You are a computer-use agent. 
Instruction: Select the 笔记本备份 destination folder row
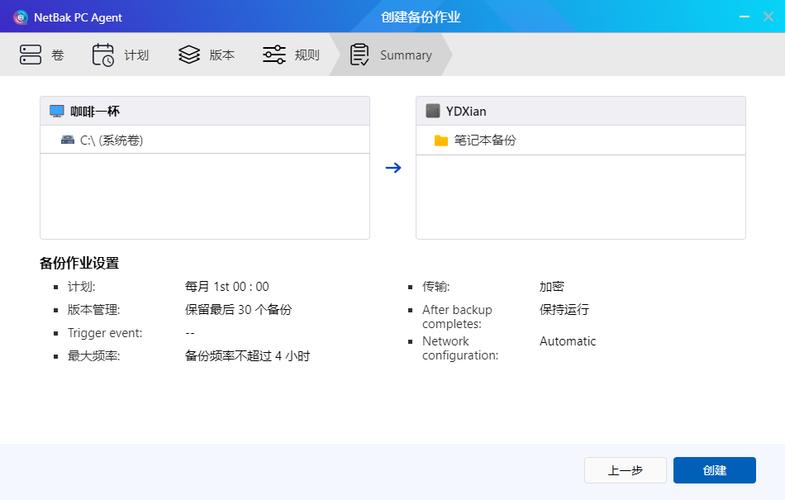click(x=581, y=140)
